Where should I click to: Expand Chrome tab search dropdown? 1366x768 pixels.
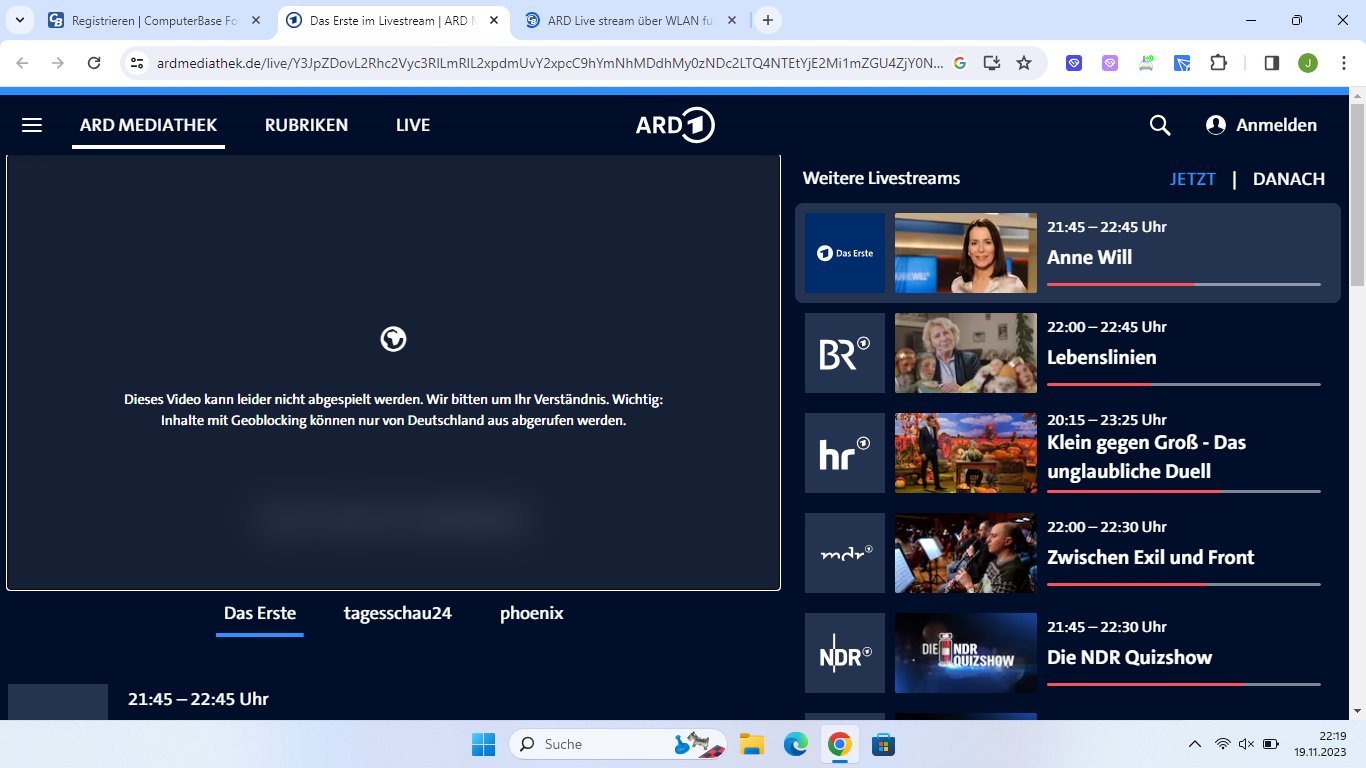(19, 20)
